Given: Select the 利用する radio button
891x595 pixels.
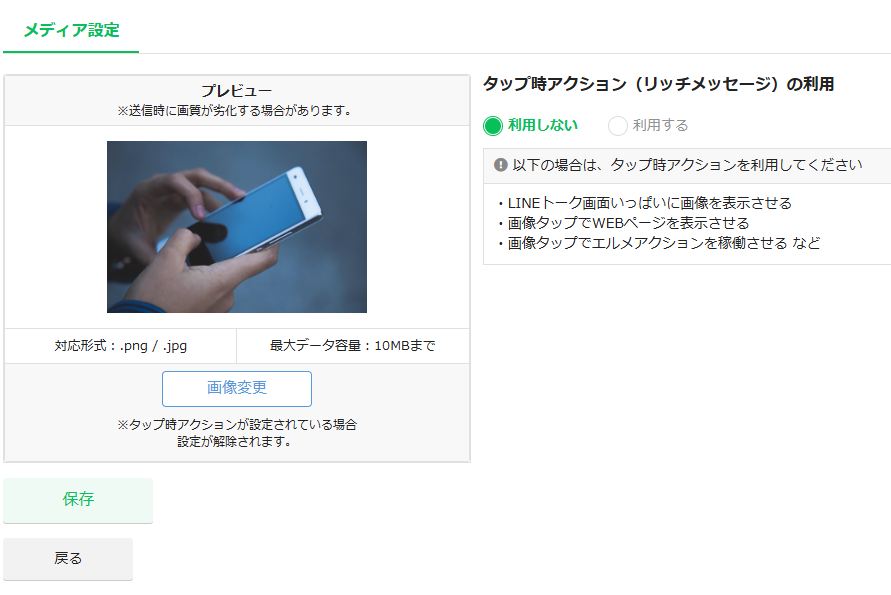Looking at the screenshot, I should pyautogui.click(x=618, y=126).
